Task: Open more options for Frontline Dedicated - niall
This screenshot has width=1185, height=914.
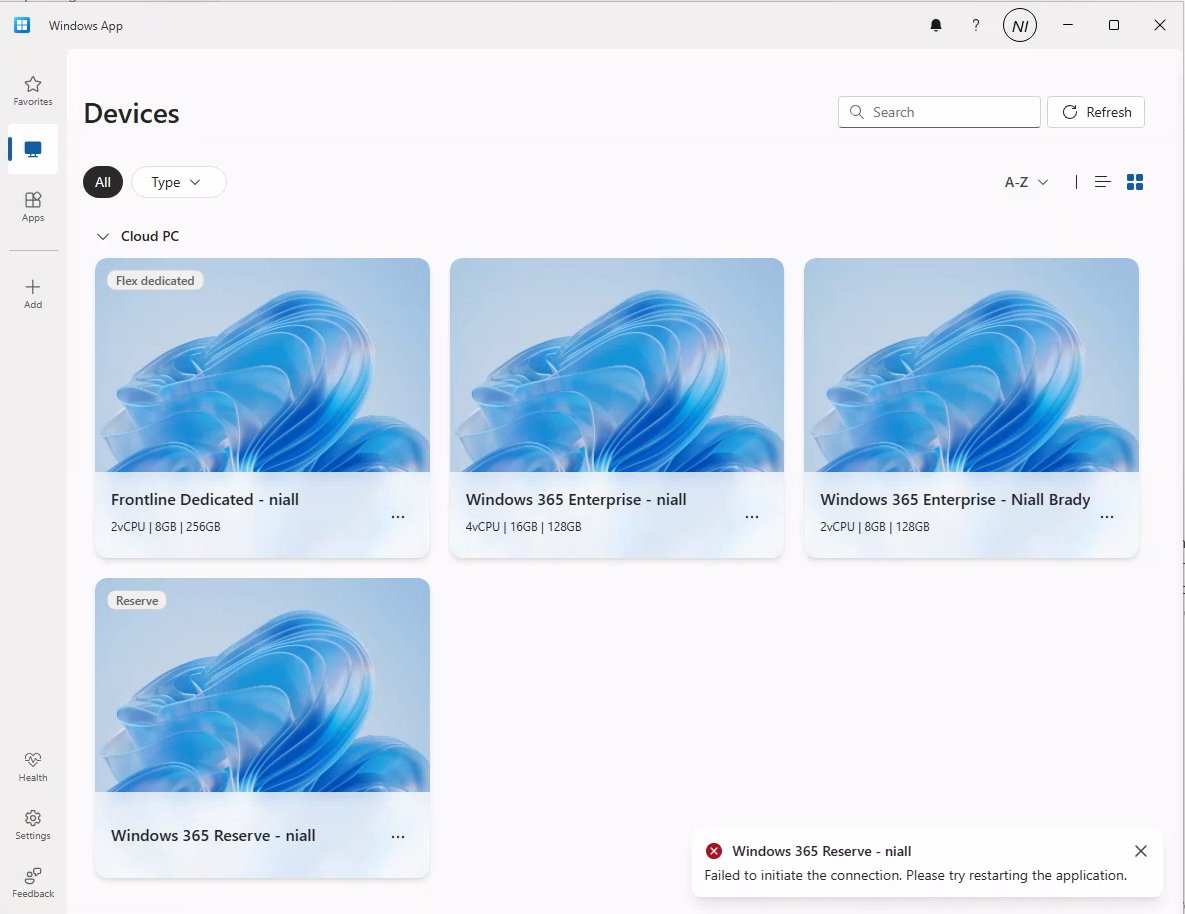Action: coord(398,517)
